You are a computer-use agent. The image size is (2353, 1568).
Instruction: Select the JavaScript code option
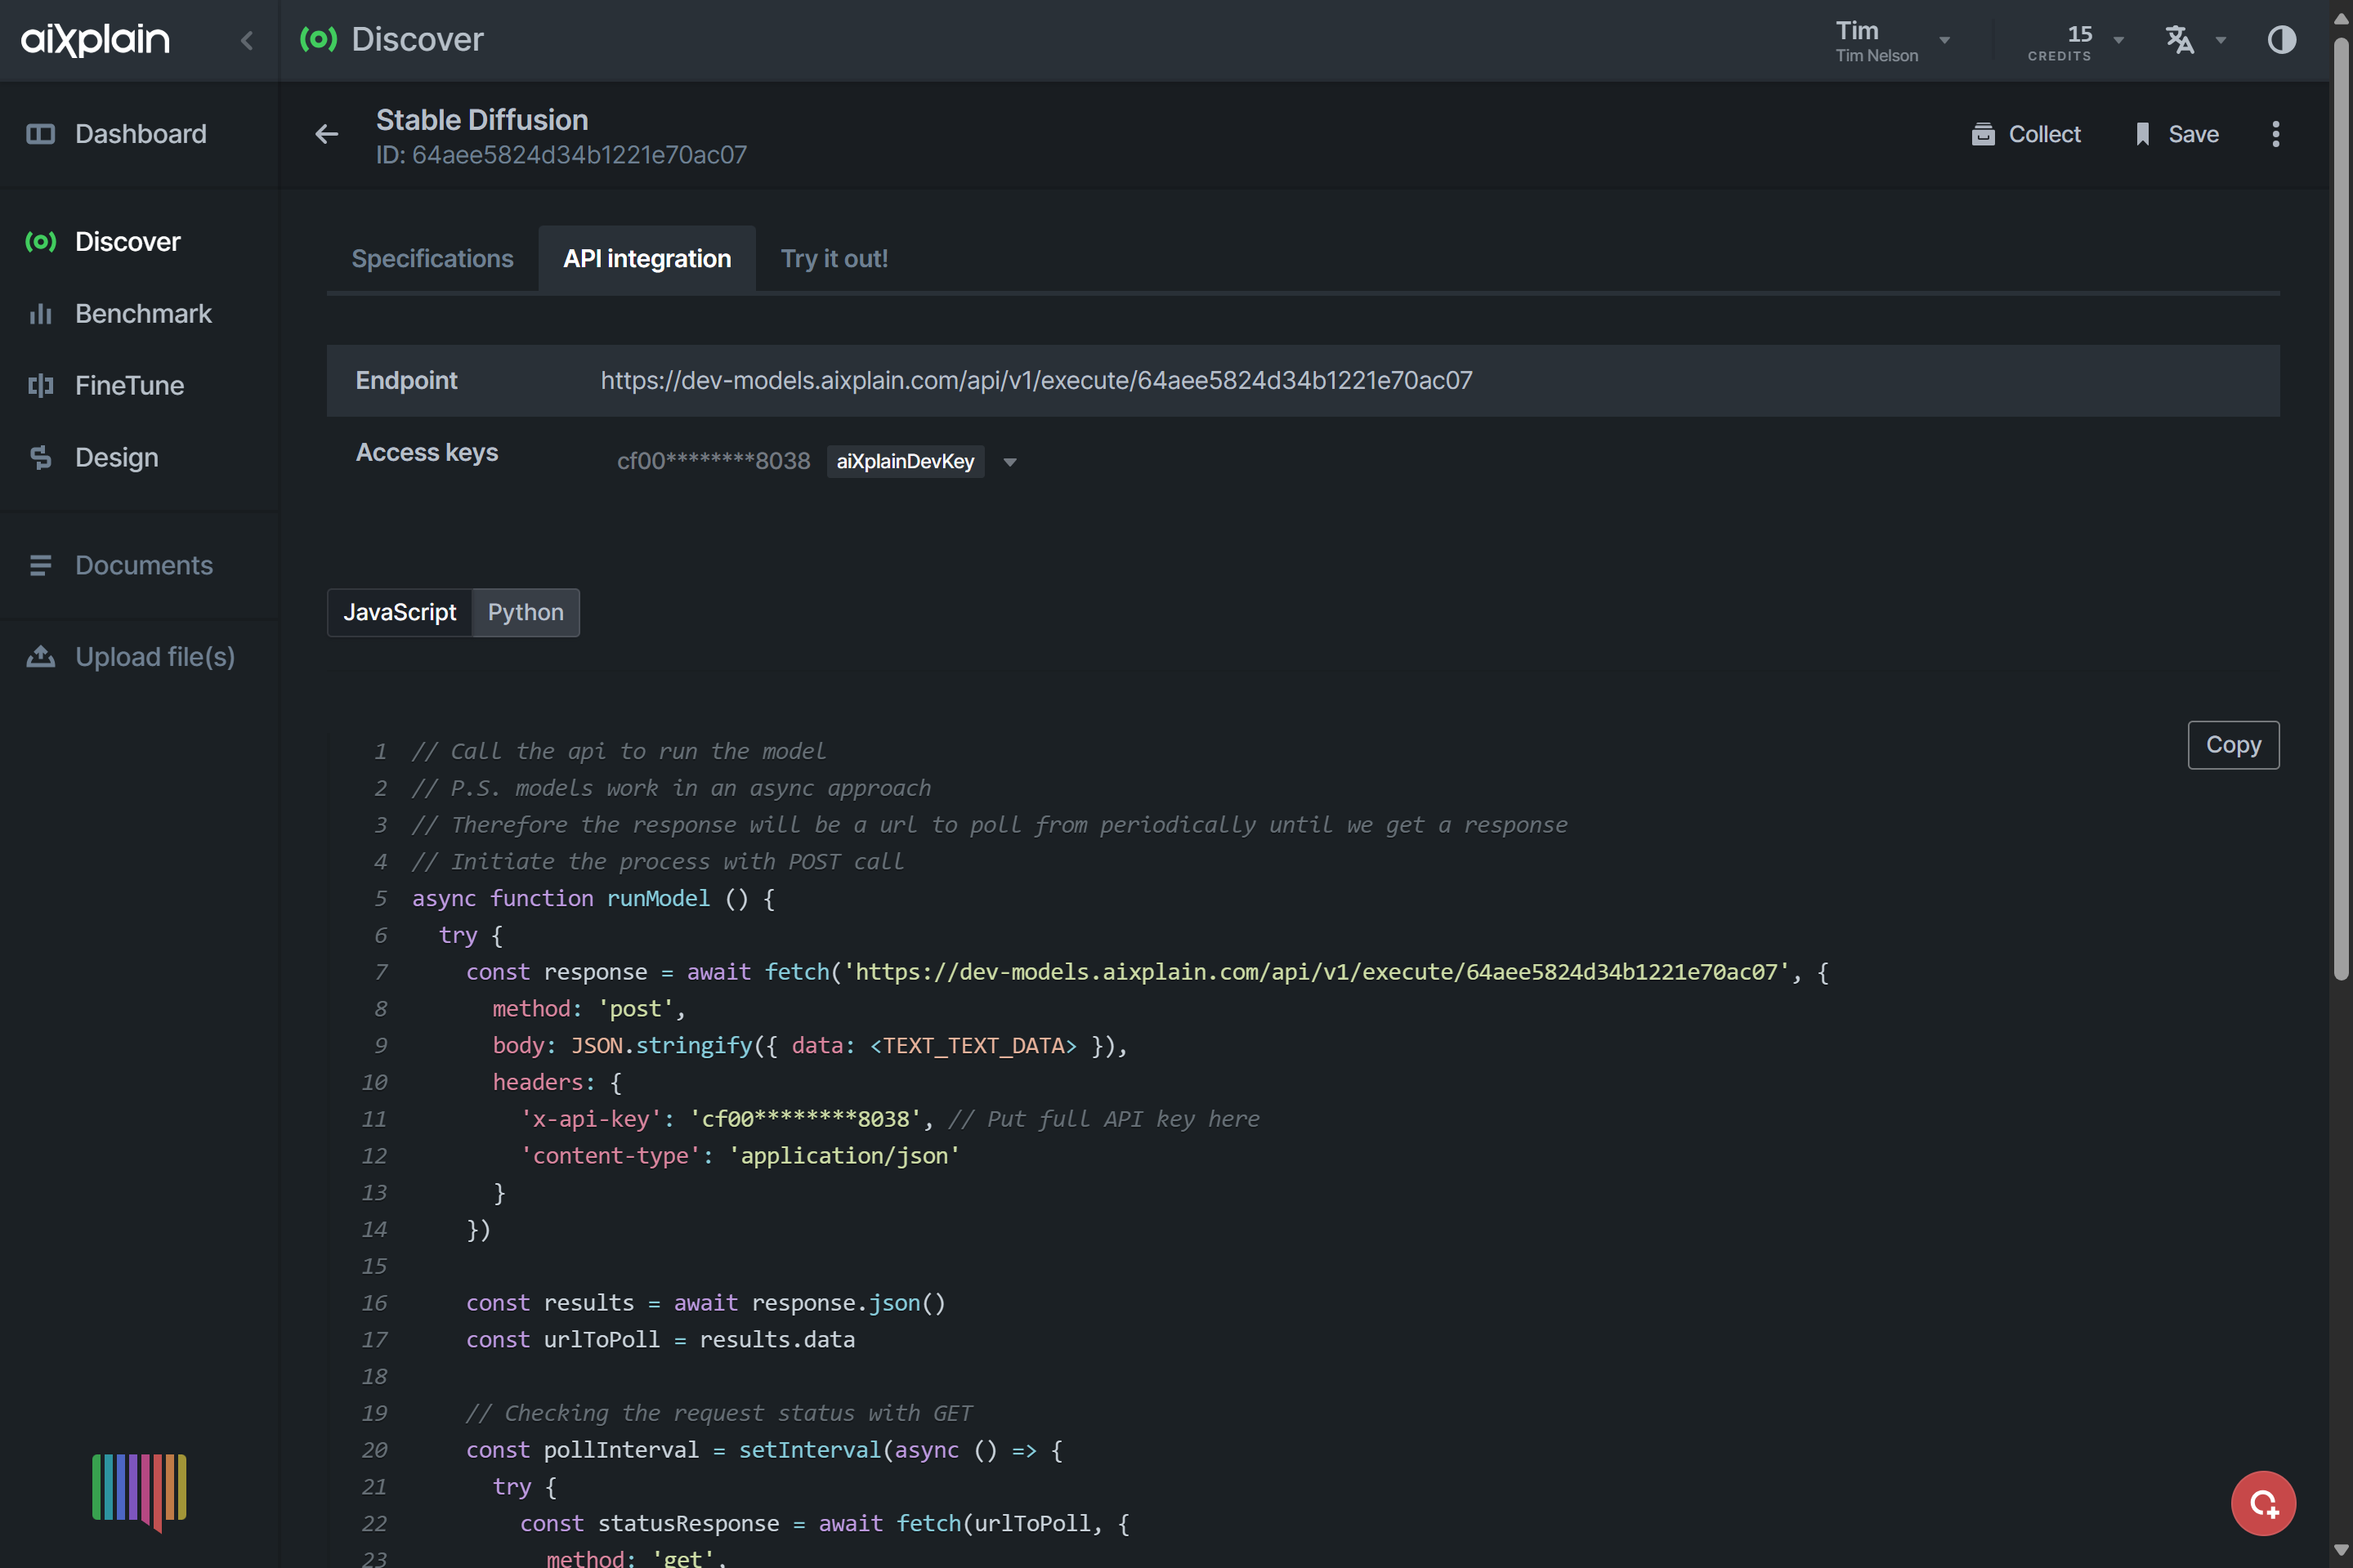[x=399, y=612]
